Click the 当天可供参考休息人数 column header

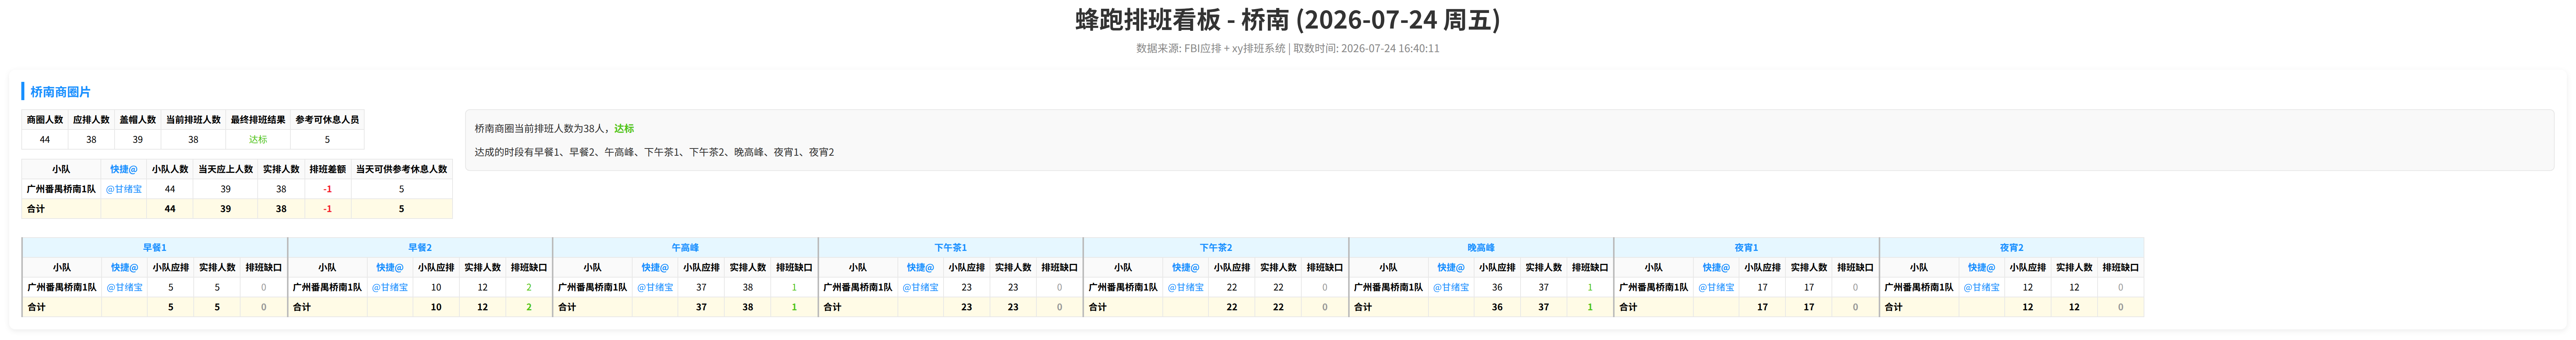[x=402, y=169]
